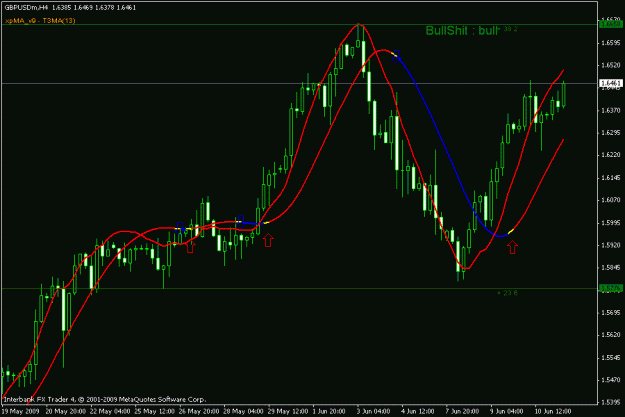Click the '22 May 04:00' time label
Image resolution: width=625 pixels, height=417 pixels.
click(x=110, y=411)
